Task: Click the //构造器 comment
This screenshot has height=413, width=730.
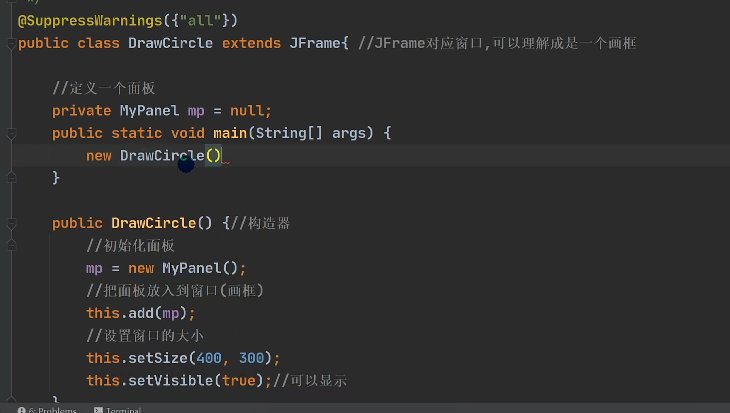Action: (x=260, y=223)
